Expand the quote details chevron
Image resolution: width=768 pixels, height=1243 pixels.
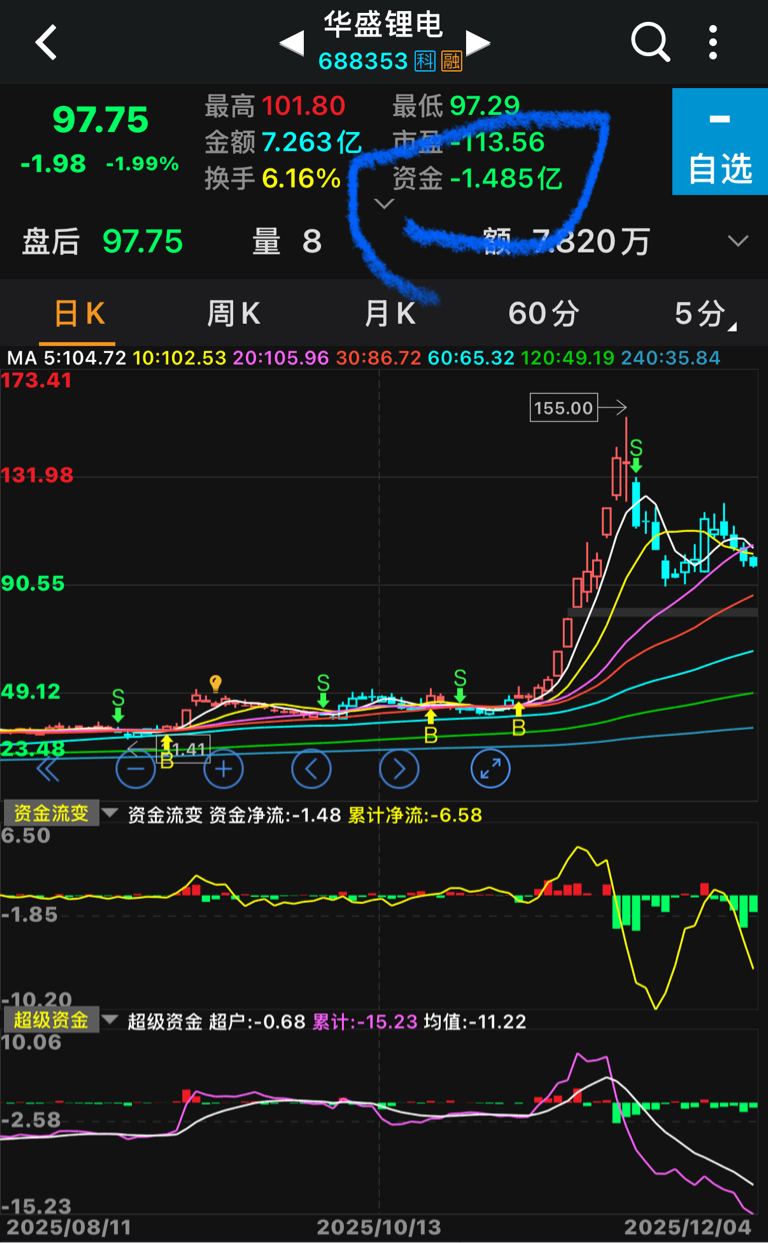click(x=384, y=204)
